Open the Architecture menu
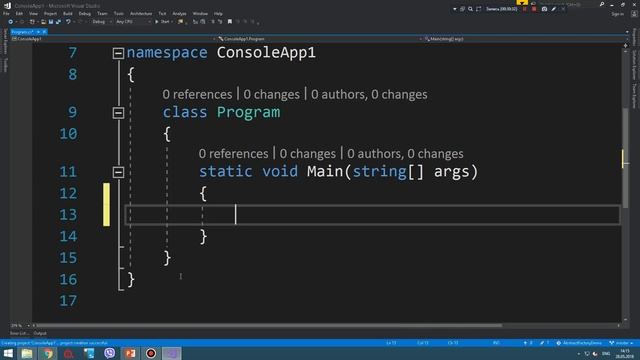This screenshot has width=640, height=360. click(x=141, y=13)
